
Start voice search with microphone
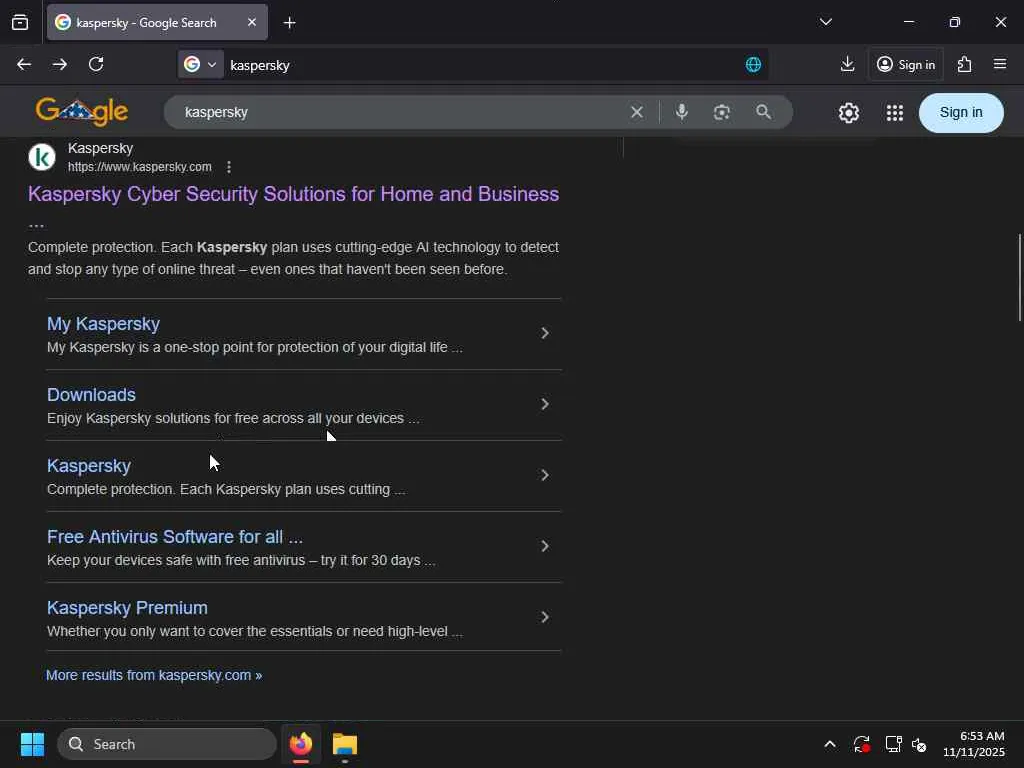pyautogui.click(x=681, y=112)
